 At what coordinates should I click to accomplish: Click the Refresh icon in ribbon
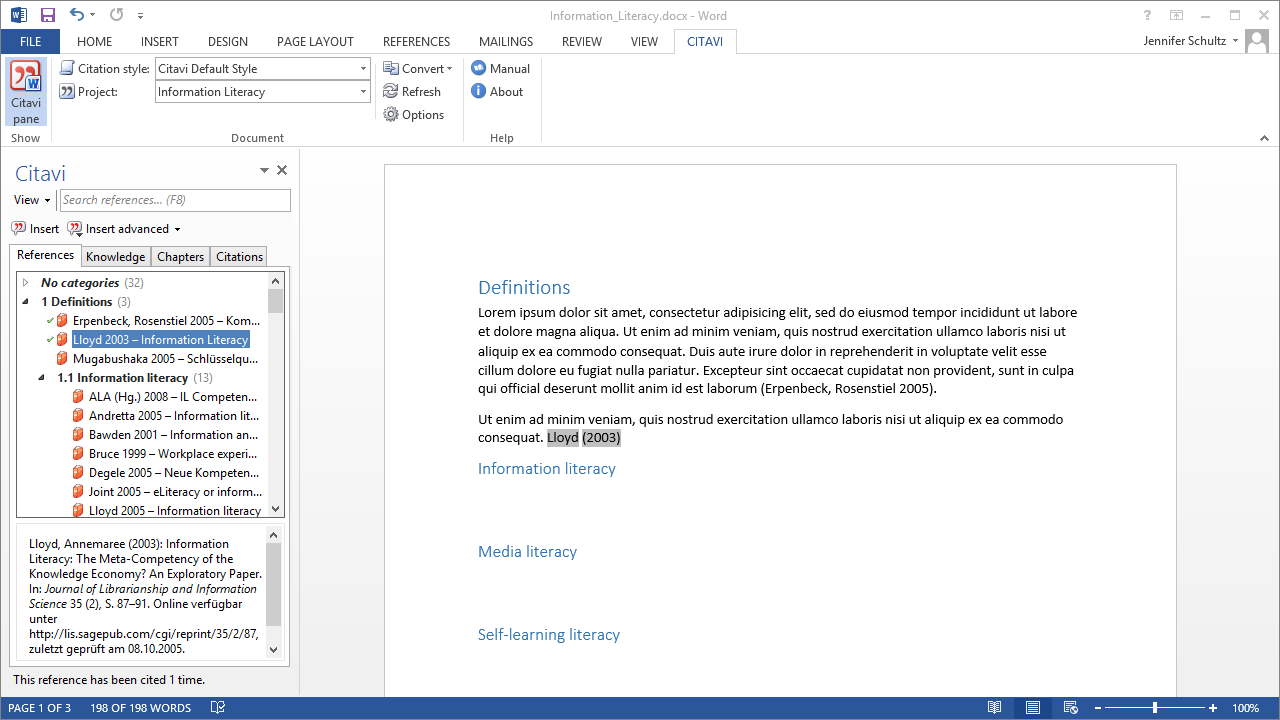coord(391,91)
